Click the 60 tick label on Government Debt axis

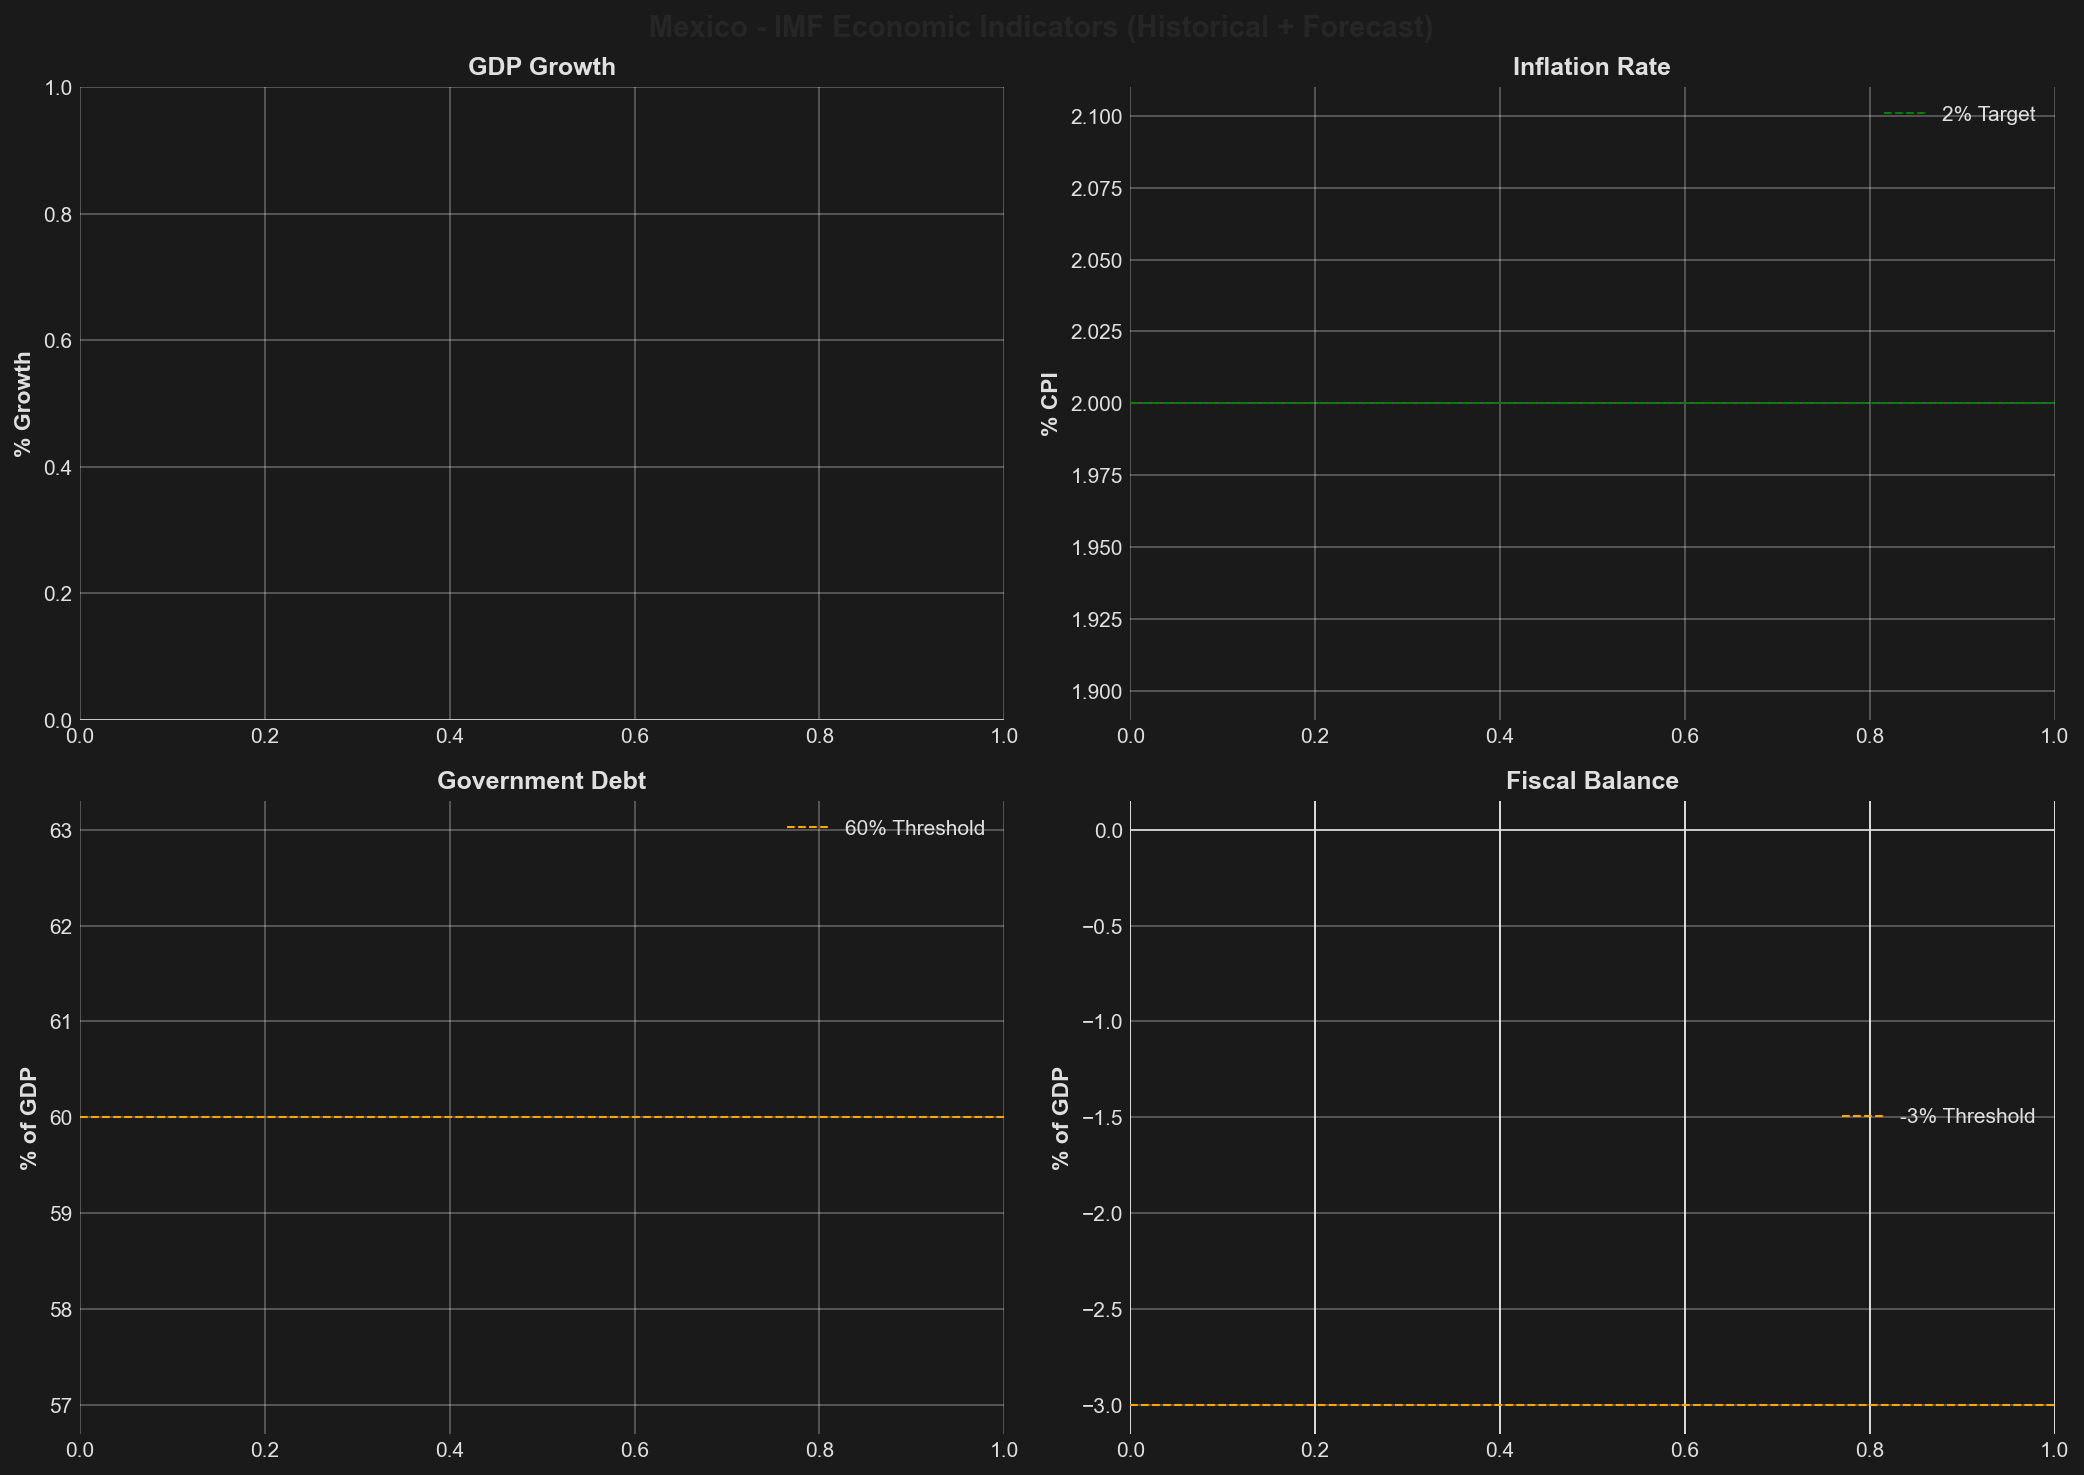tap(59, 1118)
